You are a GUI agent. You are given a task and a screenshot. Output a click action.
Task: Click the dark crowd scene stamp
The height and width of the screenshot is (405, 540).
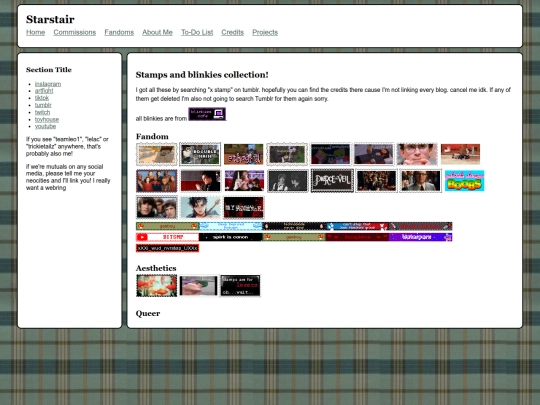376,181
